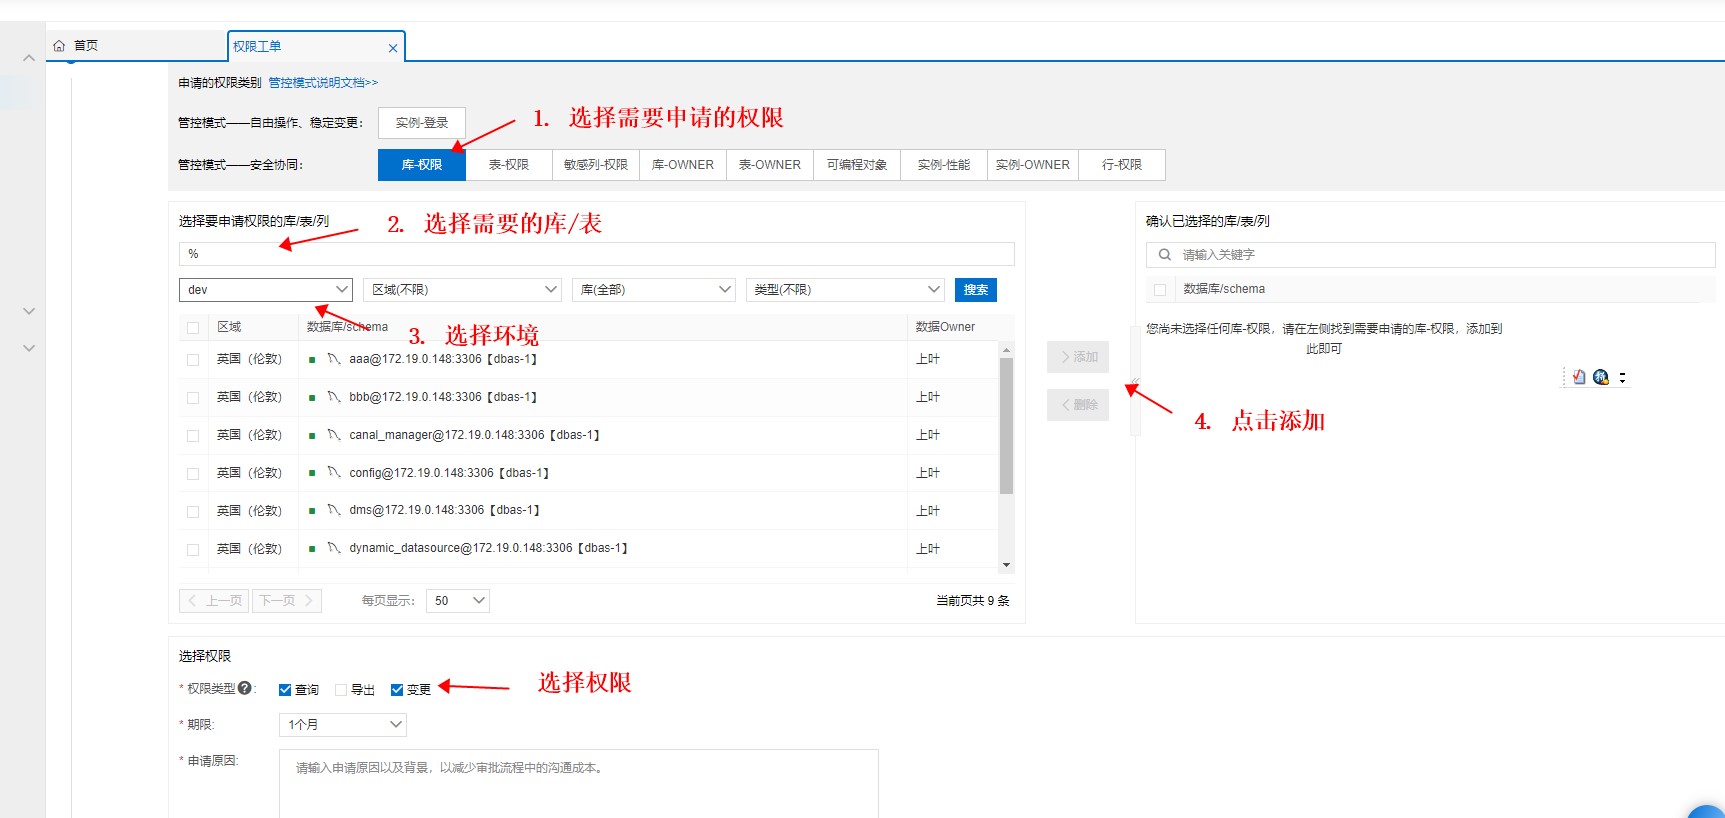The width and height of the screenshot is (1725, 818).
Task: Click the document checkmark floating toolbar icon
Action: pyautogui.click(x=1579, y=377)
